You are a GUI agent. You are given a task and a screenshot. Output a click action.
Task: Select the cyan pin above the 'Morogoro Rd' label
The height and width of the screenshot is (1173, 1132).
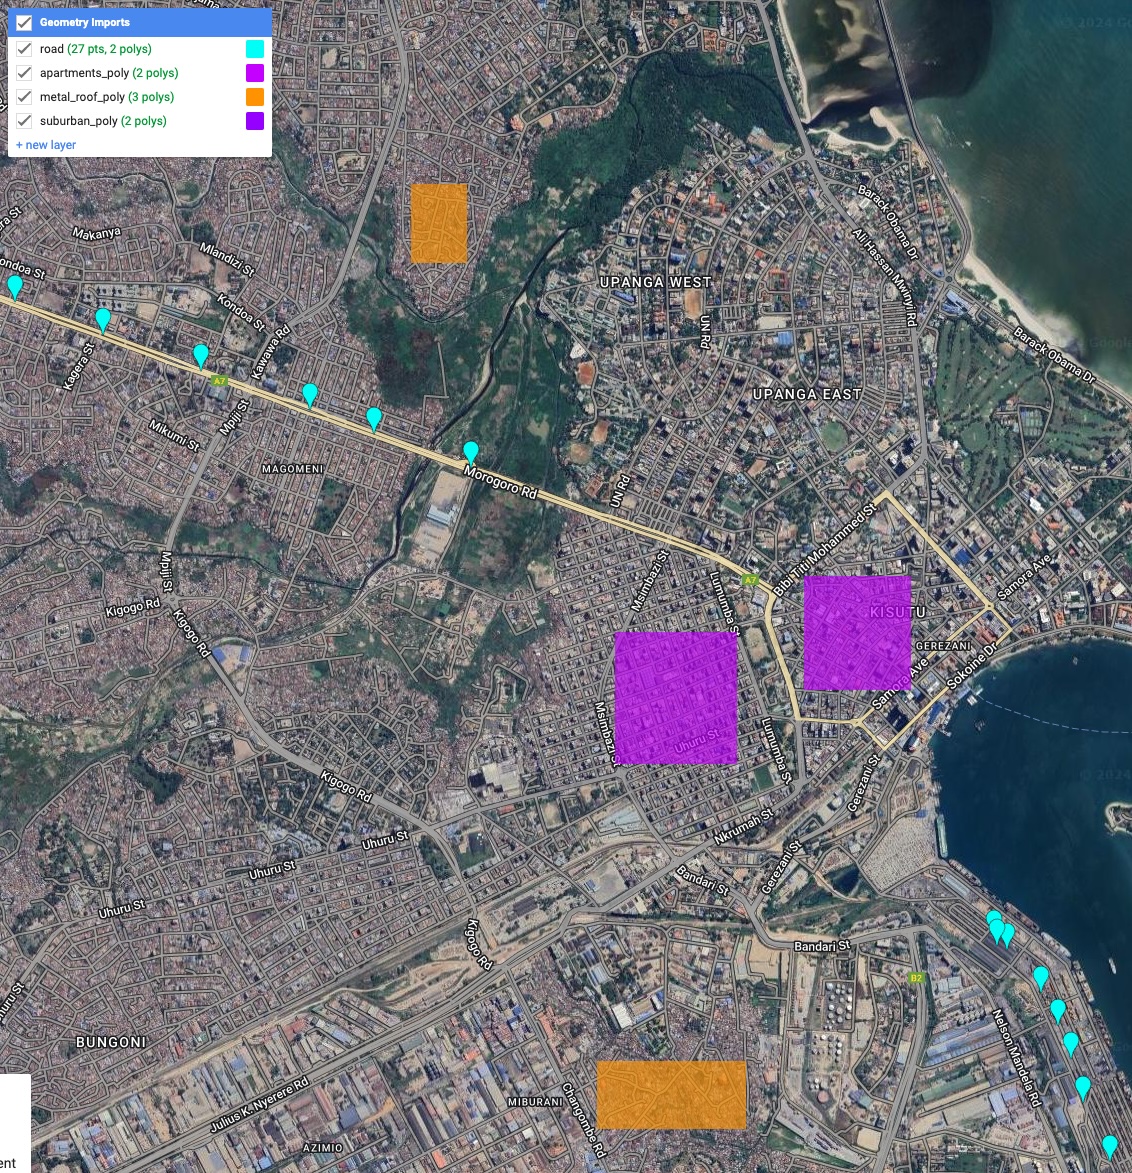tap(471, 453)
